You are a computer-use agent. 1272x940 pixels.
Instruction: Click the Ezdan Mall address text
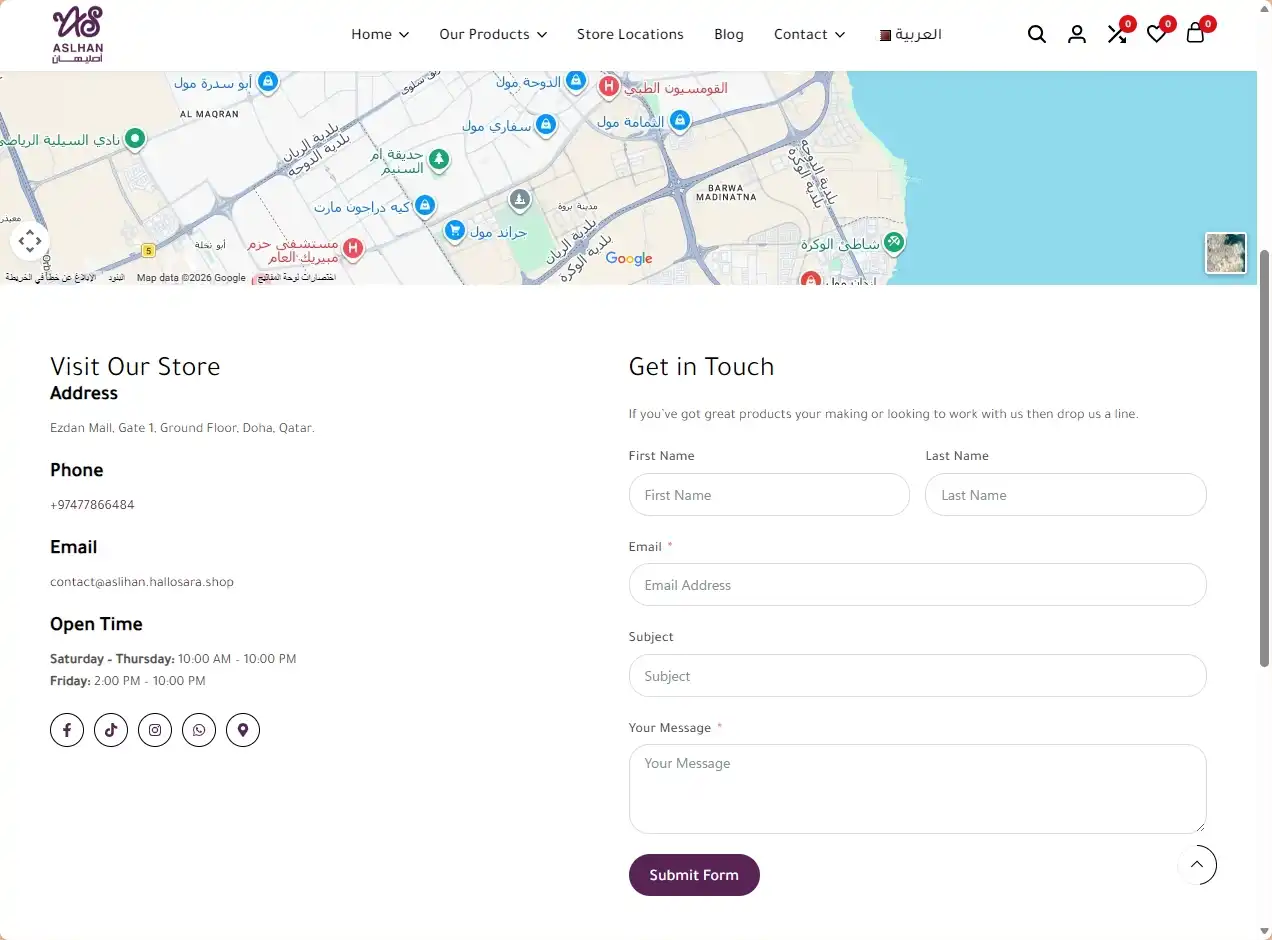click(182, 428)
